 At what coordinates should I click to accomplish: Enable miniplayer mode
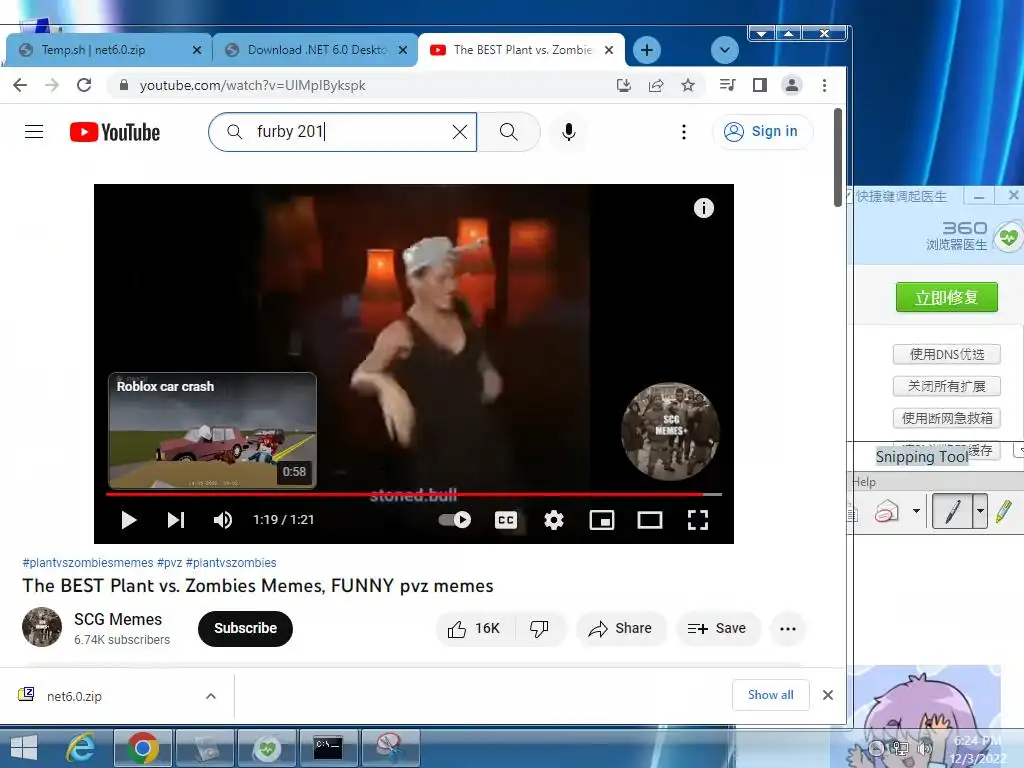pos(601,520)
